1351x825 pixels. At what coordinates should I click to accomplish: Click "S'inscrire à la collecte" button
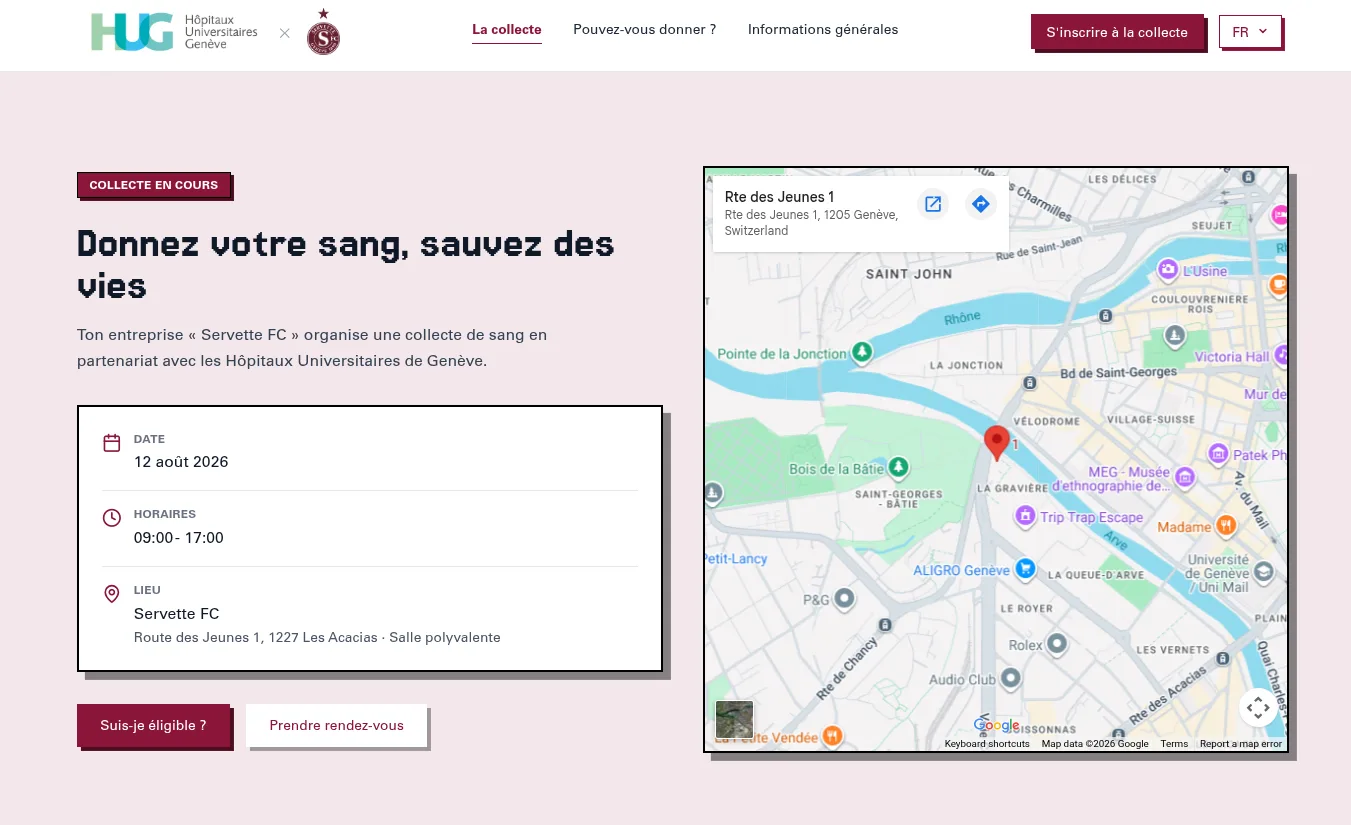(x=1117, y=32)
